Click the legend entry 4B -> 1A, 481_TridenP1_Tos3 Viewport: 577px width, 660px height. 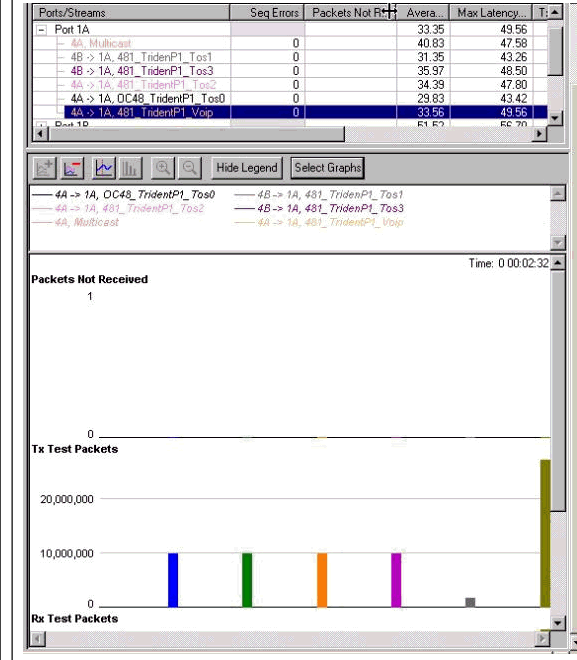(x=330, y=208)
